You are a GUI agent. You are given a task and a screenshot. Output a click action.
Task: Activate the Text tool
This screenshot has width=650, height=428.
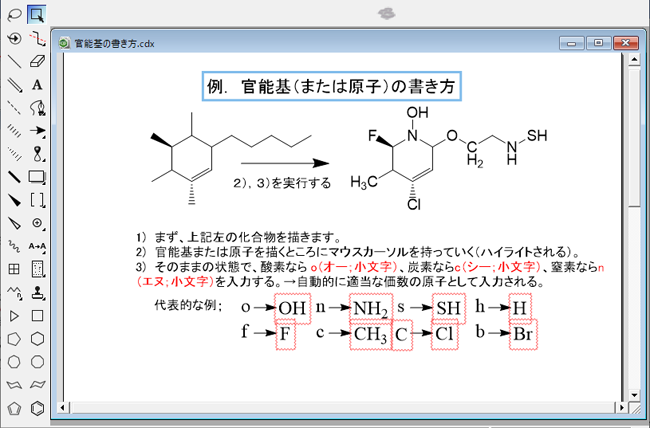point(37,84)
